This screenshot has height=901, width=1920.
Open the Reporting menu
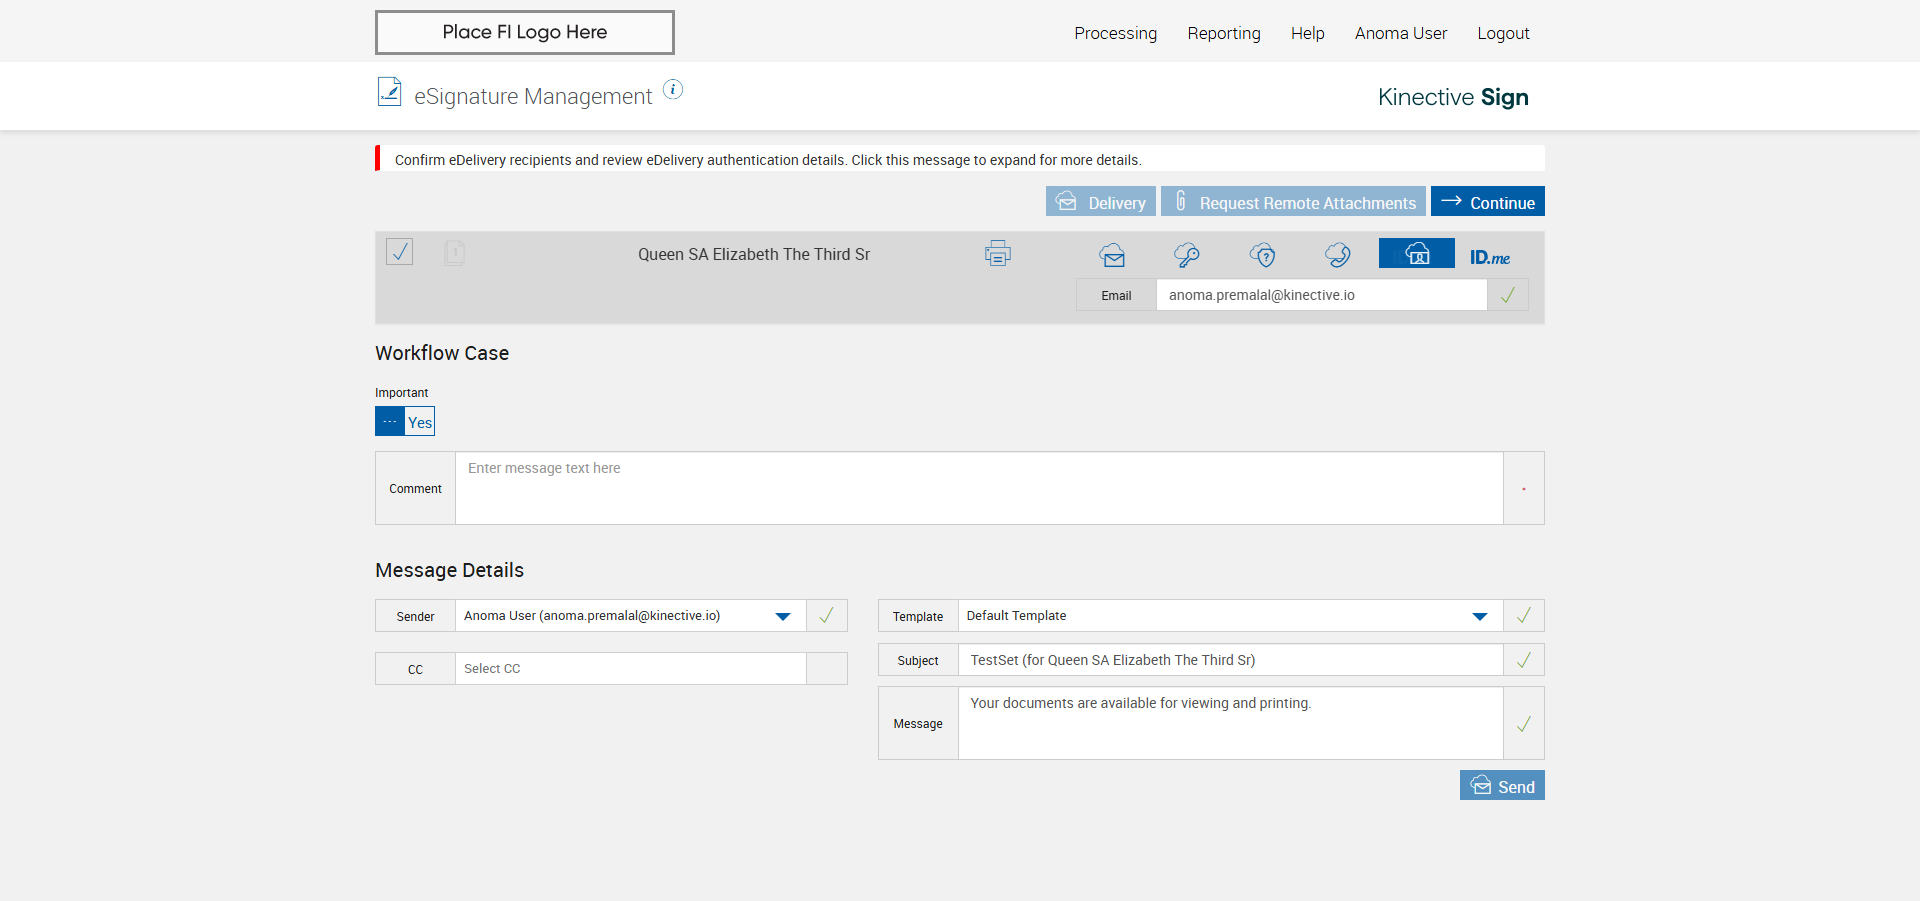click(1224, 33)
